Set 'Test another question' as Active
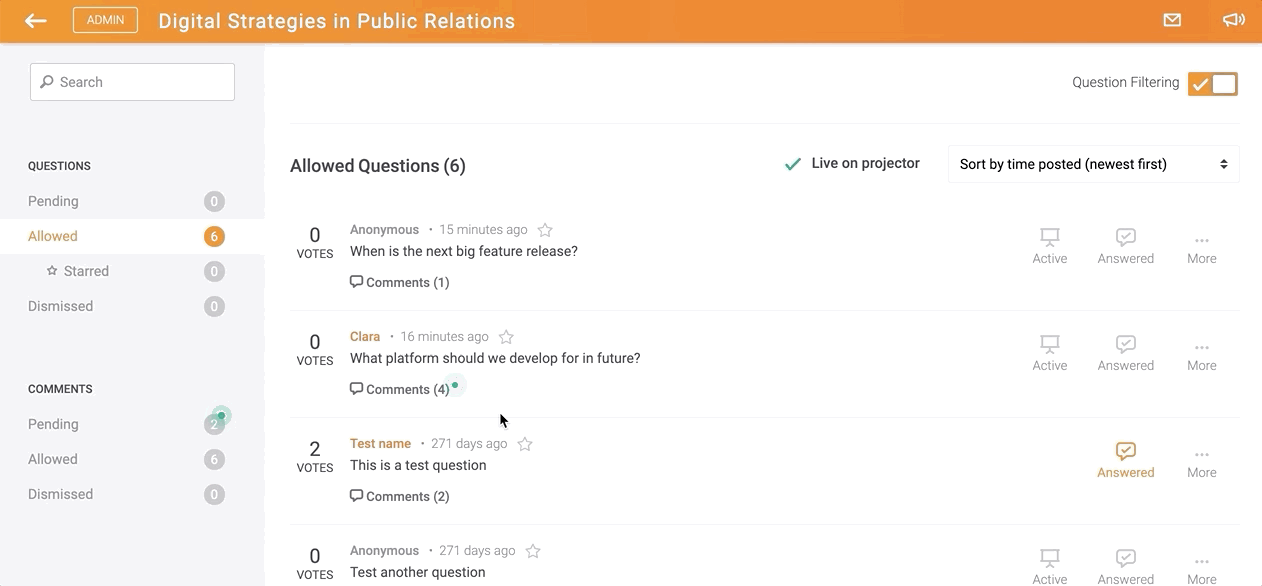The height and width of the screenshot is (586, 1262). click(1050, 566)
